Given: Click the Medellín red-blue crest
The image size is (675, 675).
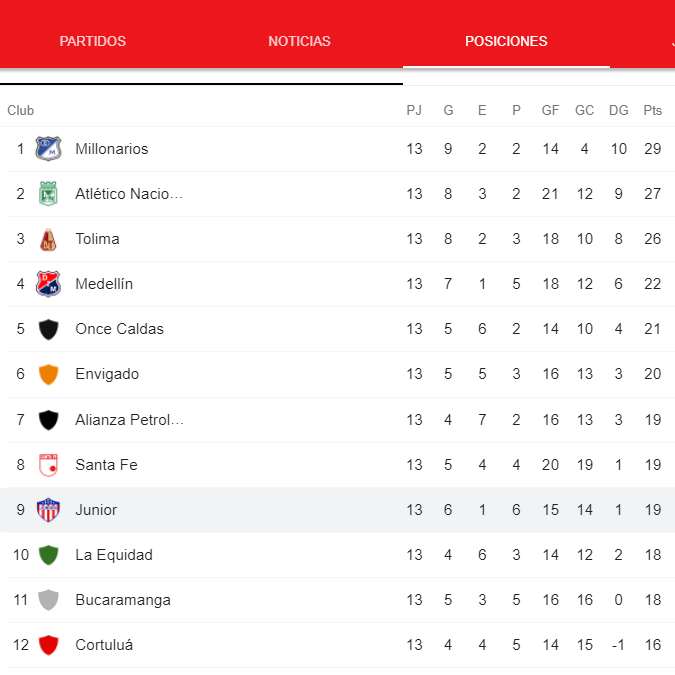Looking at the screenshot, I should point(48,284).
